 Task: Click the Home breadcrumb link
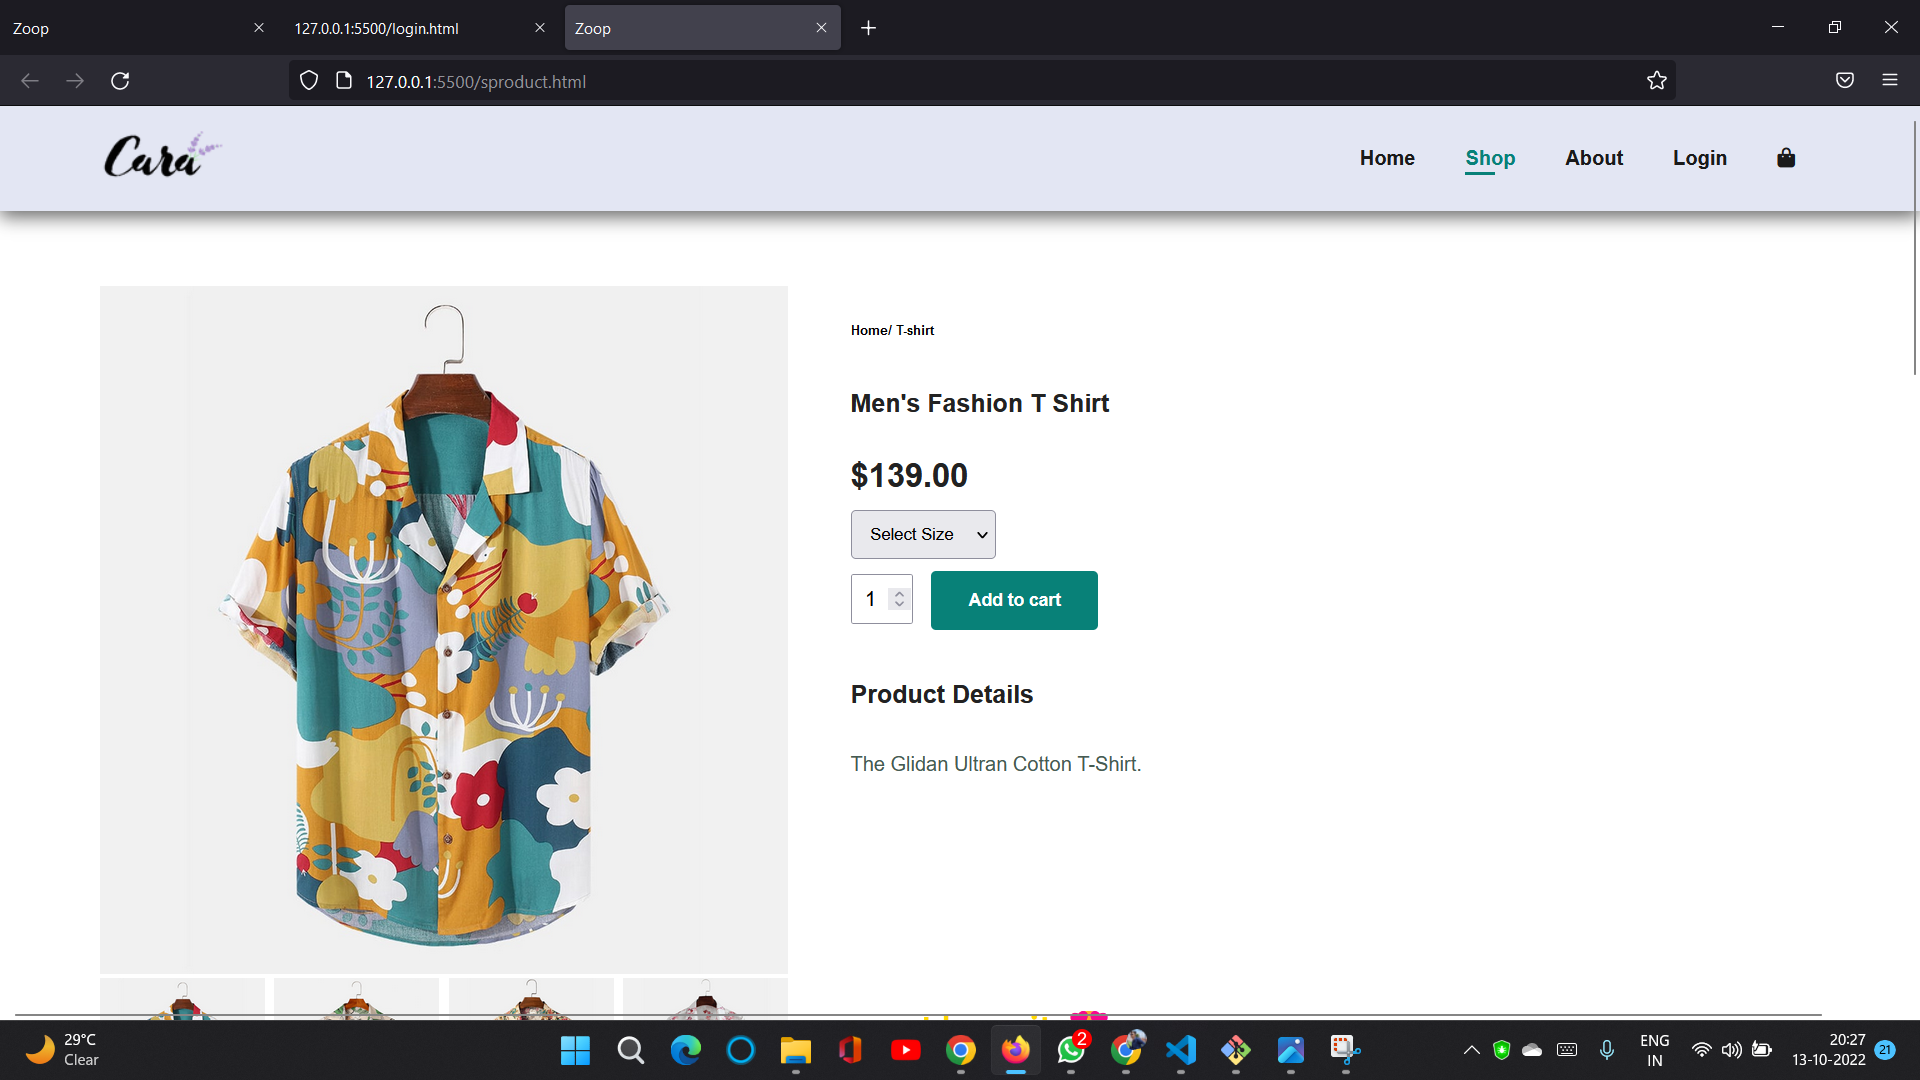coord(868,331)
